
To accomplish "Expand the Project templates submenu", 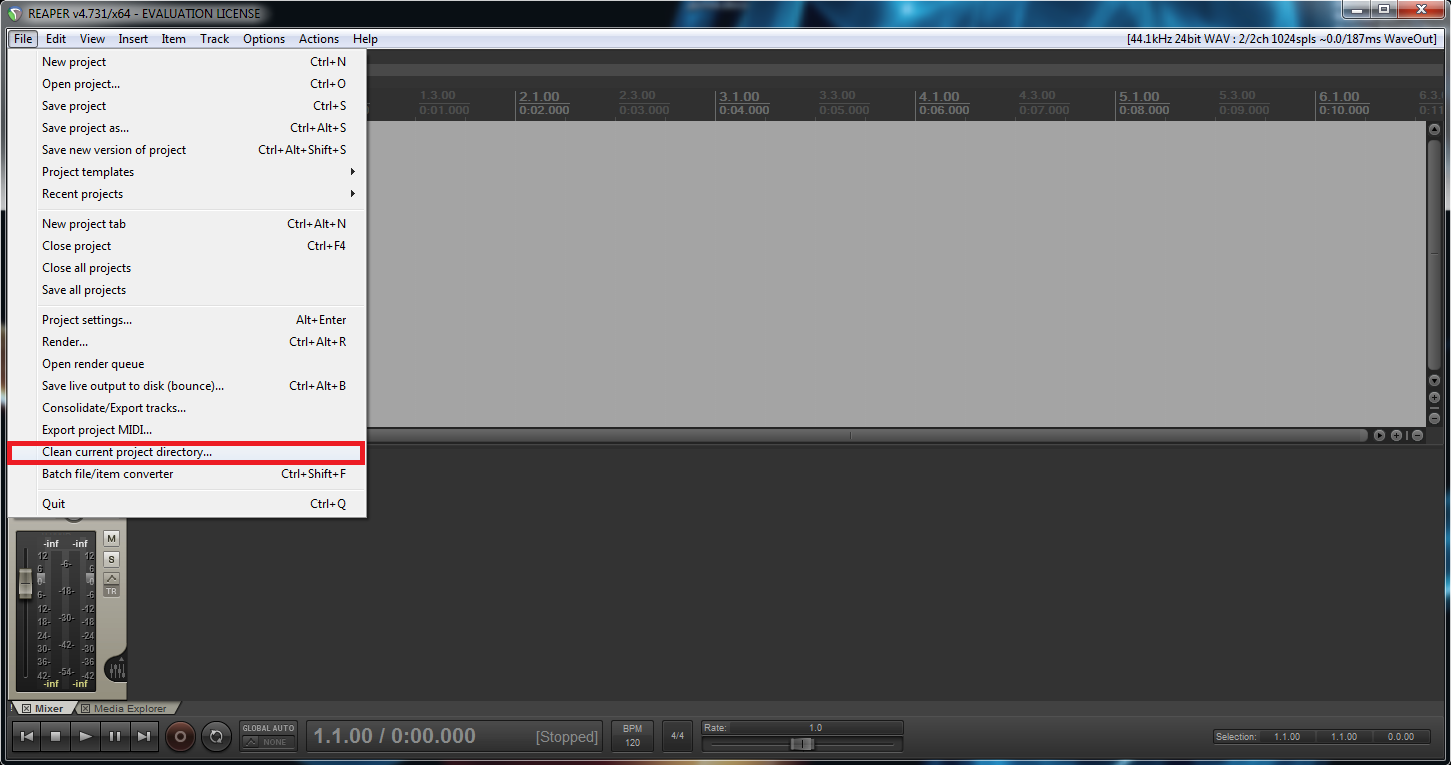I will point(197,172).
